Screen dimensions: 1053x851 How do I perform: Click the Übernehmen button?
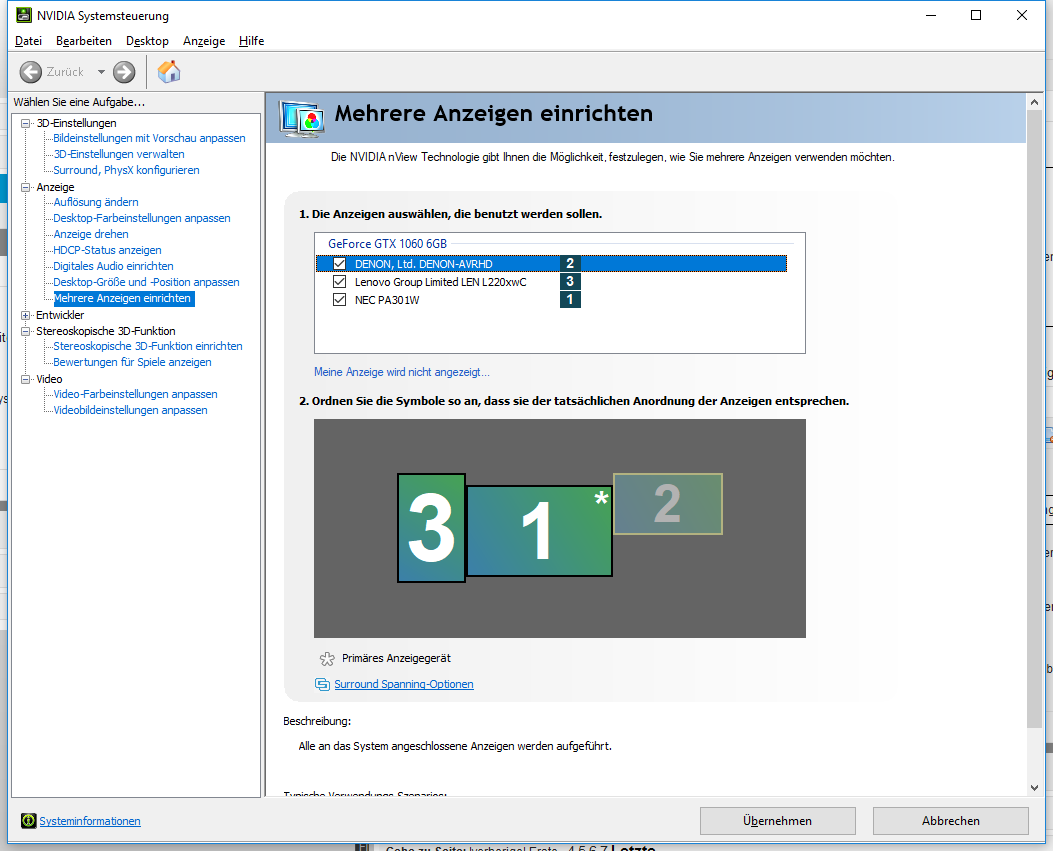778,821
